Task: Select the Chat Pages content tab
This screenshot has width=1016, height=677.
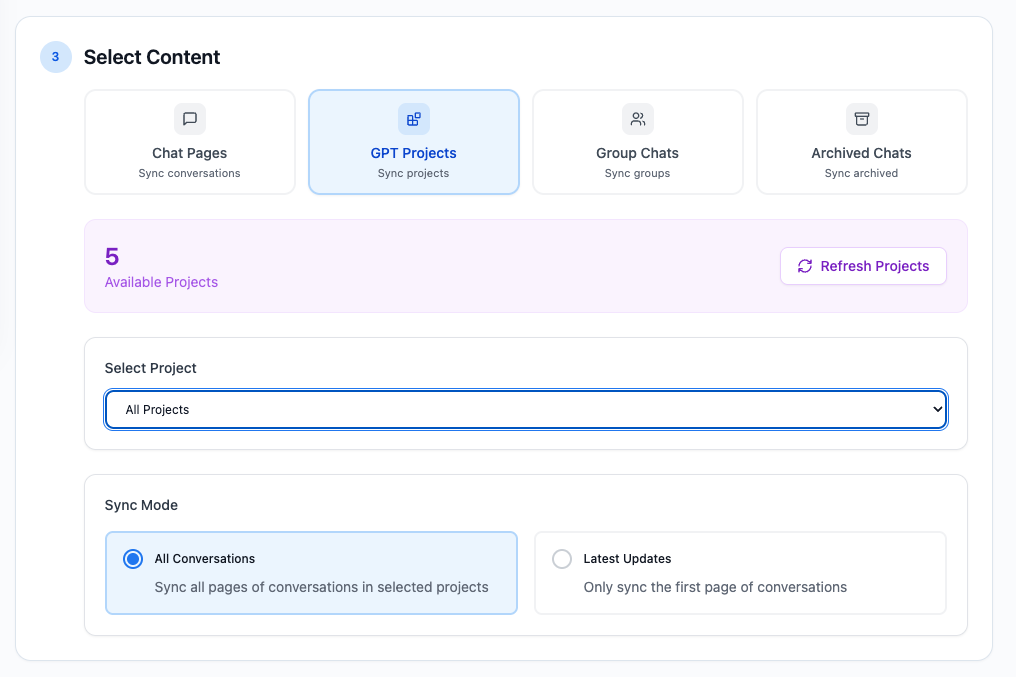Action: click(190, 142)
